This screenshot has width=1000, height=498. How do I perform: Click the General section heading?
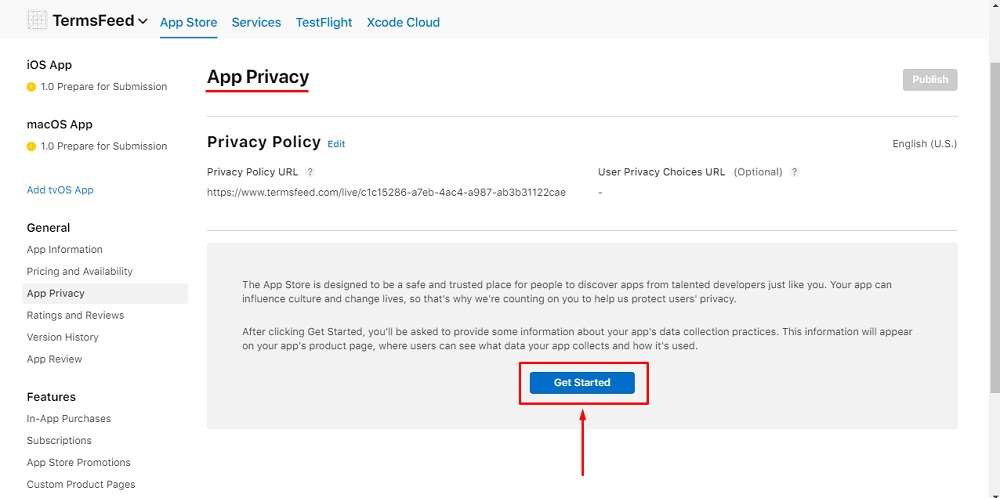pyautogui.click(x=48, y=228)
